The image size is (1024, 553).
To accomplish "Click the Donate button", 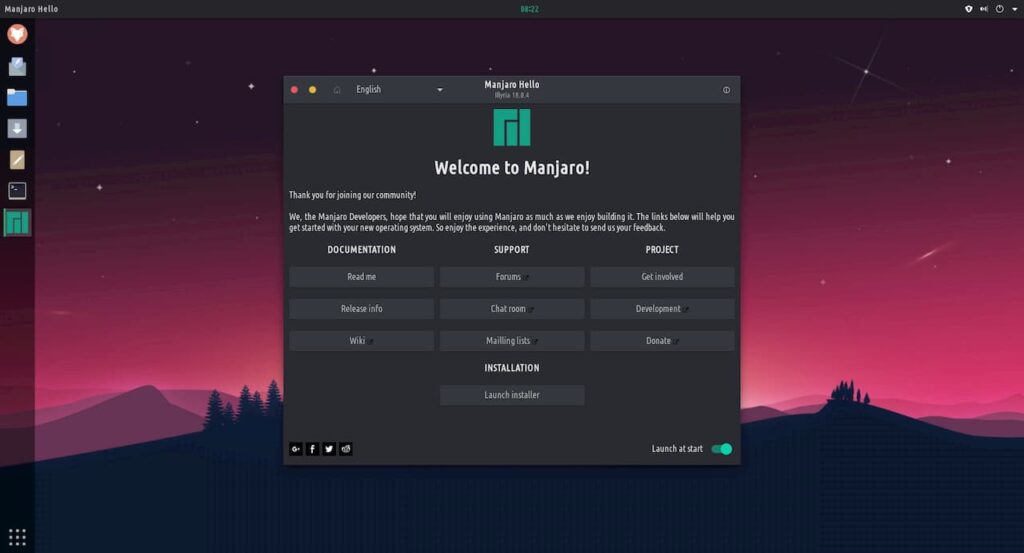I will tap(662, 341).
